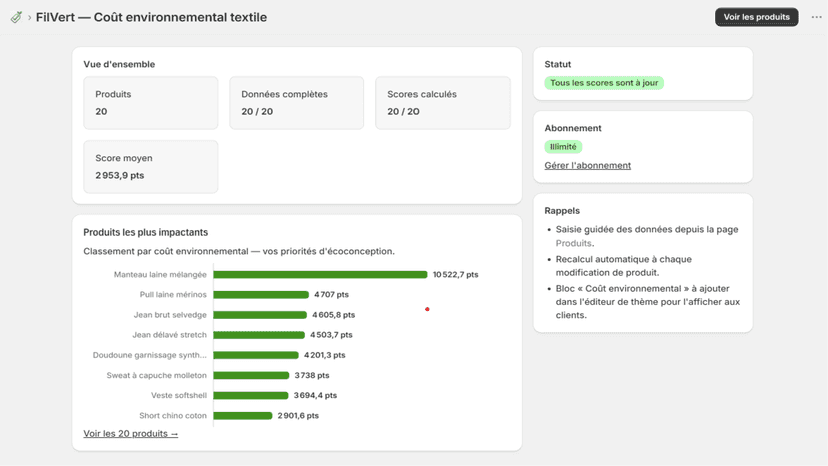
Task: Click the 3 694,4 pts value
Action: 315,395
